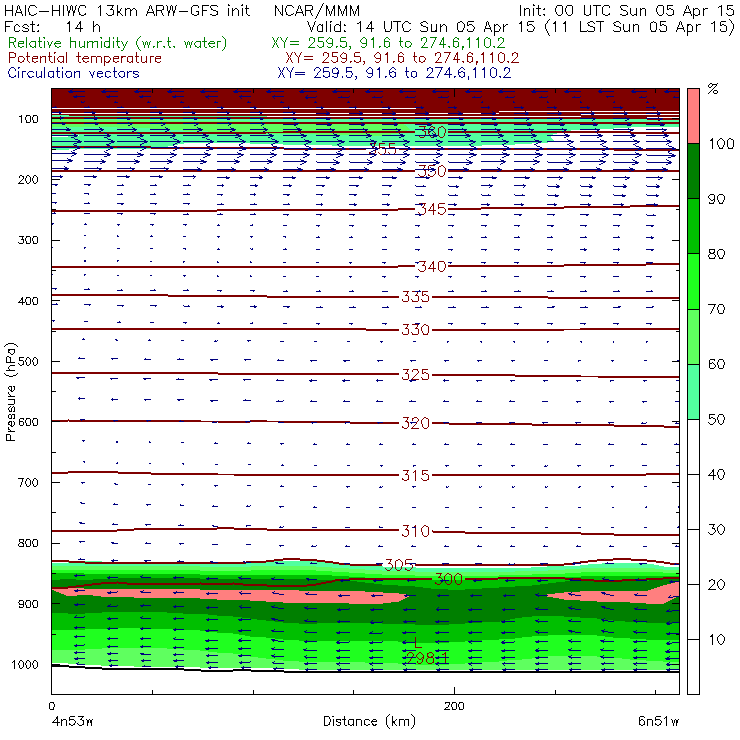This screenshot has width=740, height=740.
Task: Click the '345' isentrope contour label
Action: 431,209
